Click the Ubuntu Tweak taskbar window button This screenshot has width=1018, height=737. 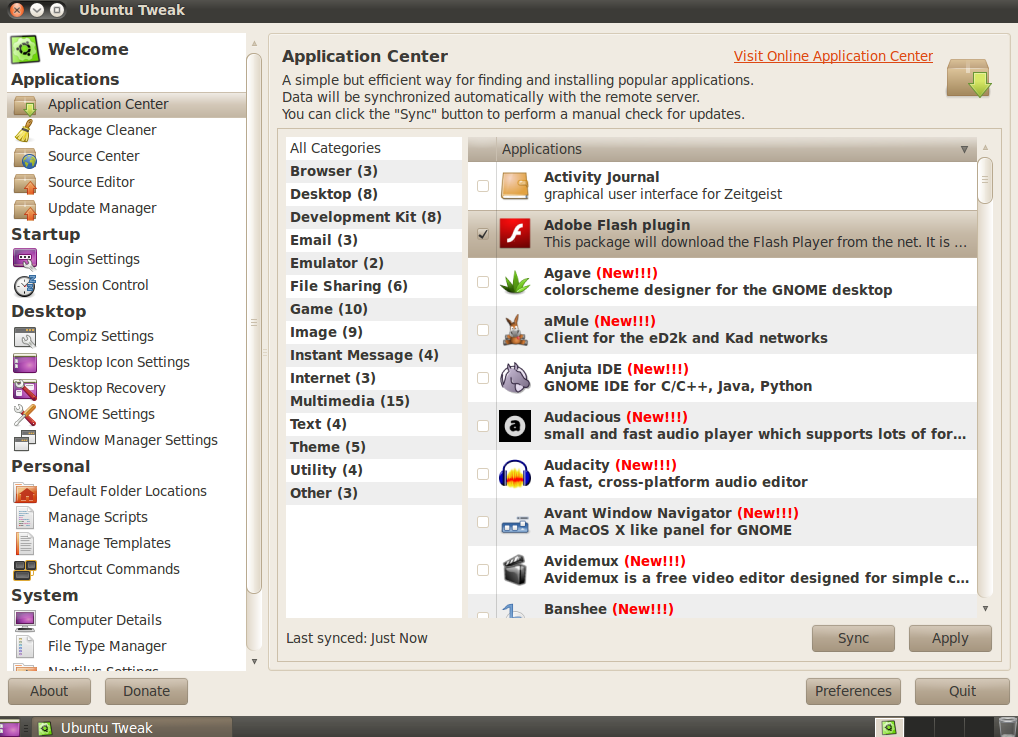click(133, 728)
